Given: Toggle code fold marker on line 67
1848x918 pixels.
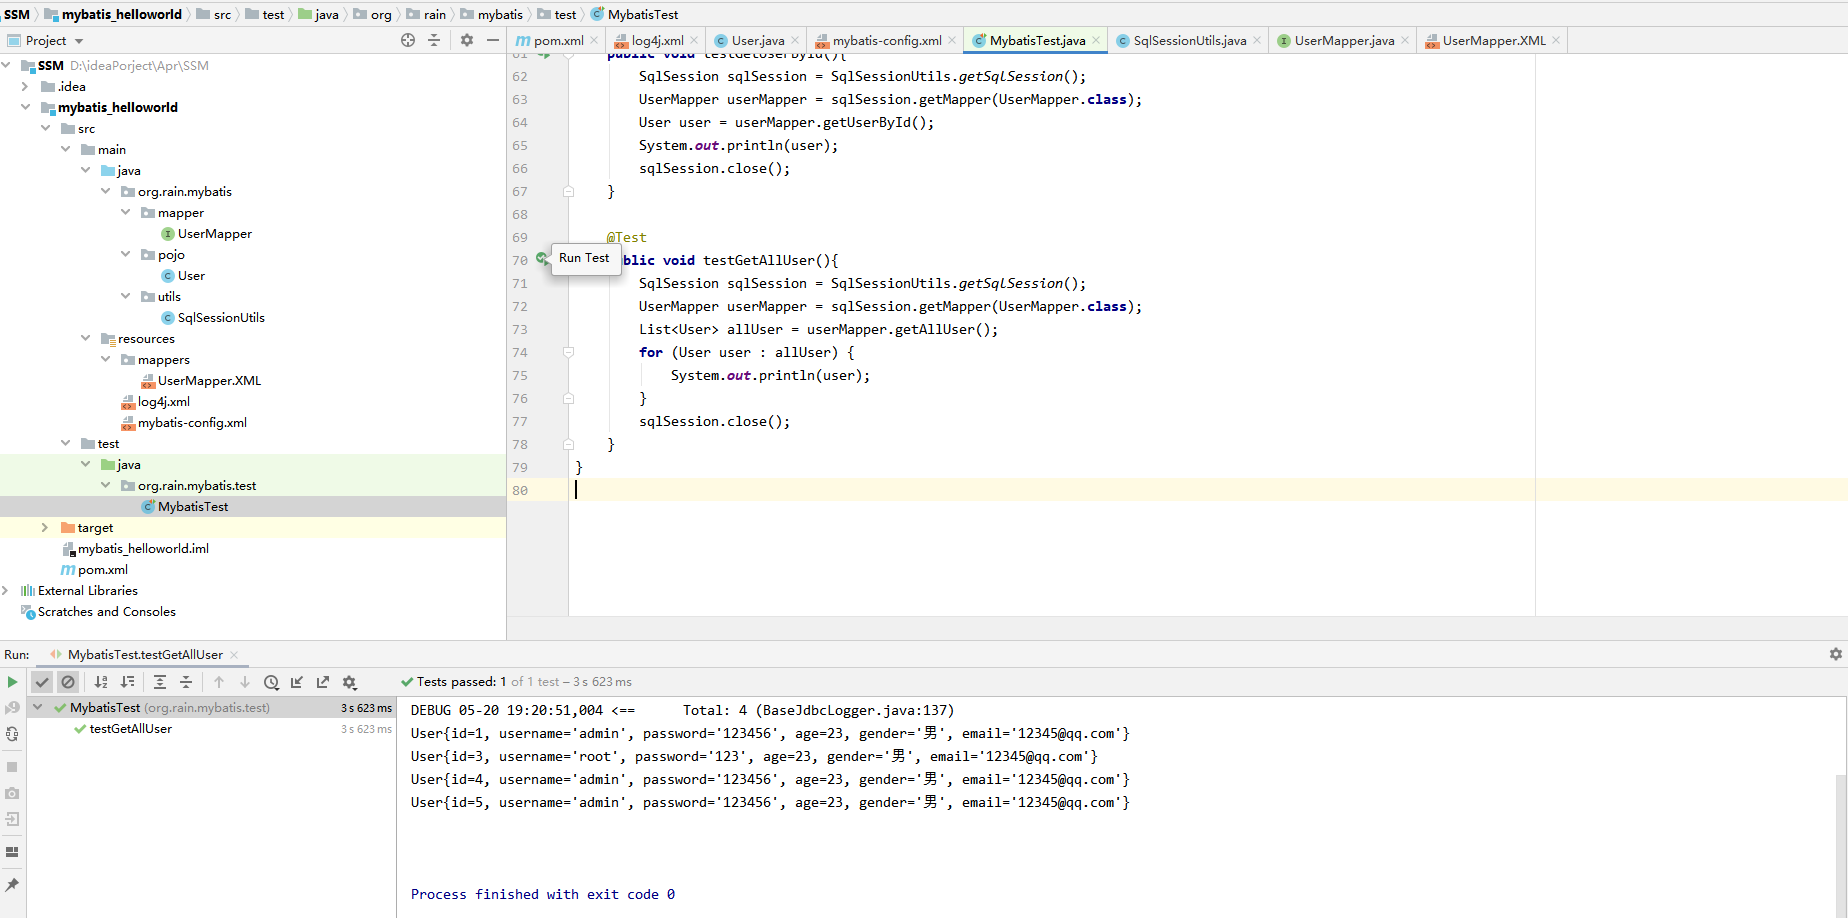Looking at the screenshot, I should 568,191.
